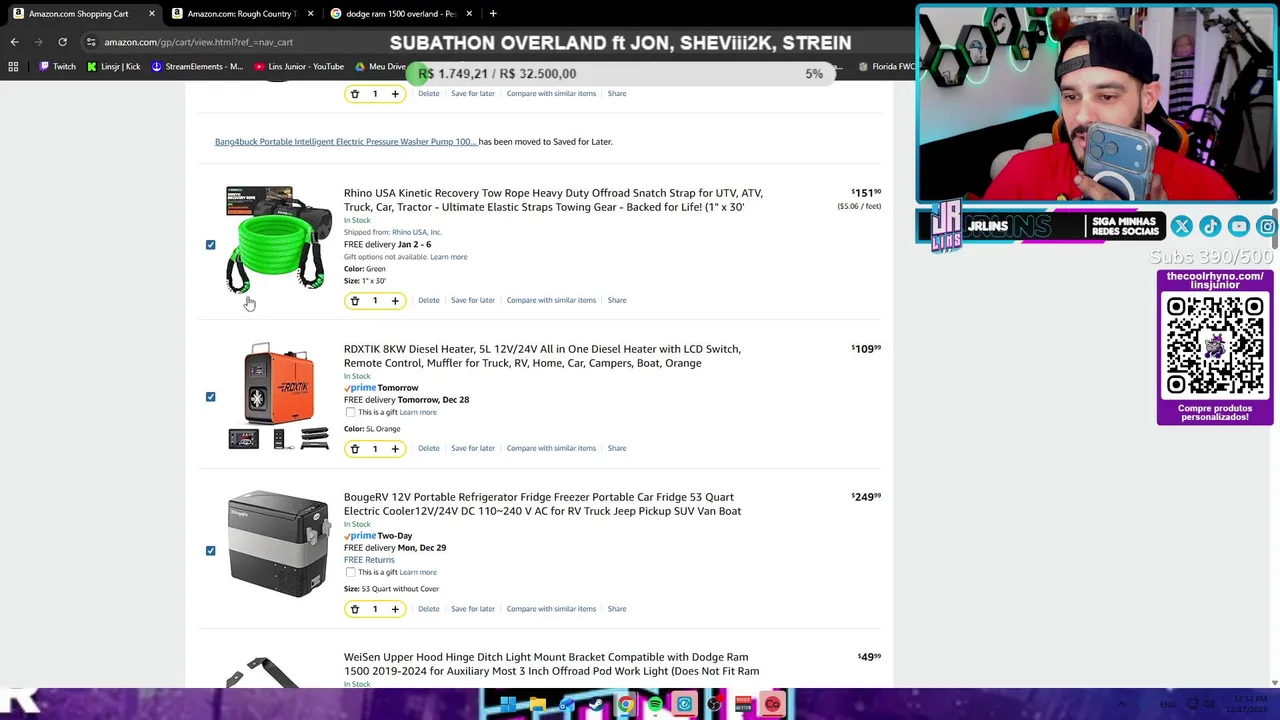Open the Apps grid in bookmarks bar

tap(13, 67)
